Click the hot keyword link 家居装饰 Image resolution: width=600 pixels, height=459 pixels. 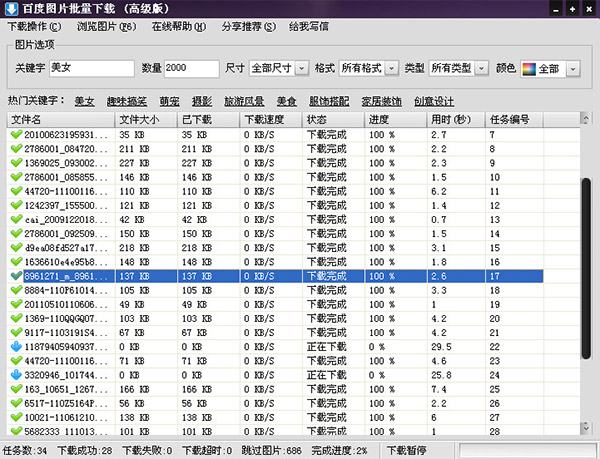click(x=382, y=101)
